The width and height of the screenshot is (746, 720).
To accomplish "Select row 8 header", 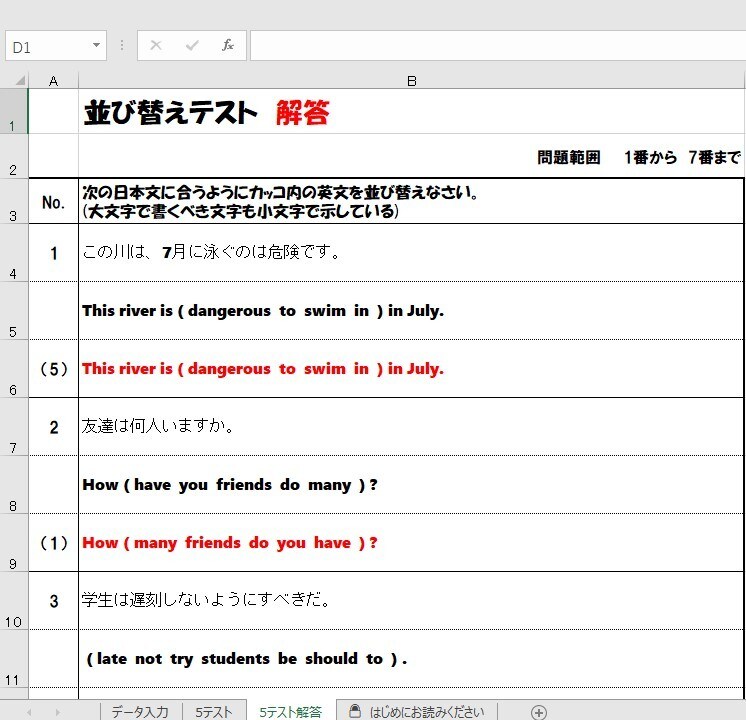I will [x=14, y=485].
